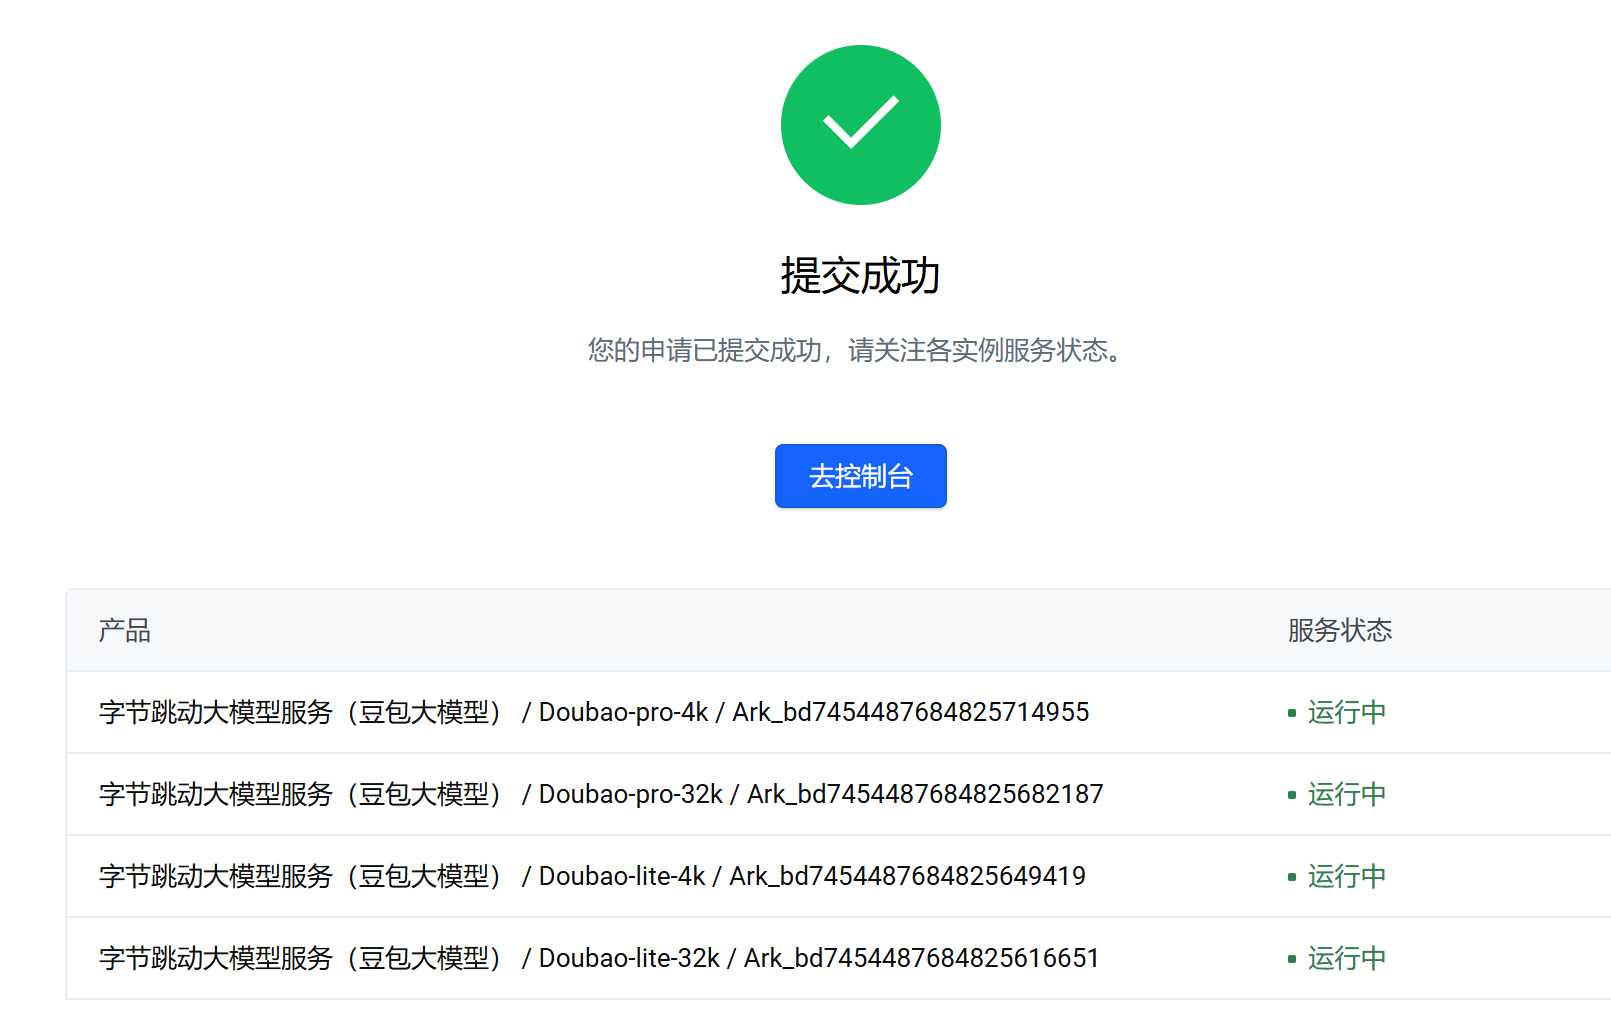Viewport: 1611px width, 1020px height.
Task: Select the Doubao-pro-4k product row text
Action: point(594,712)
